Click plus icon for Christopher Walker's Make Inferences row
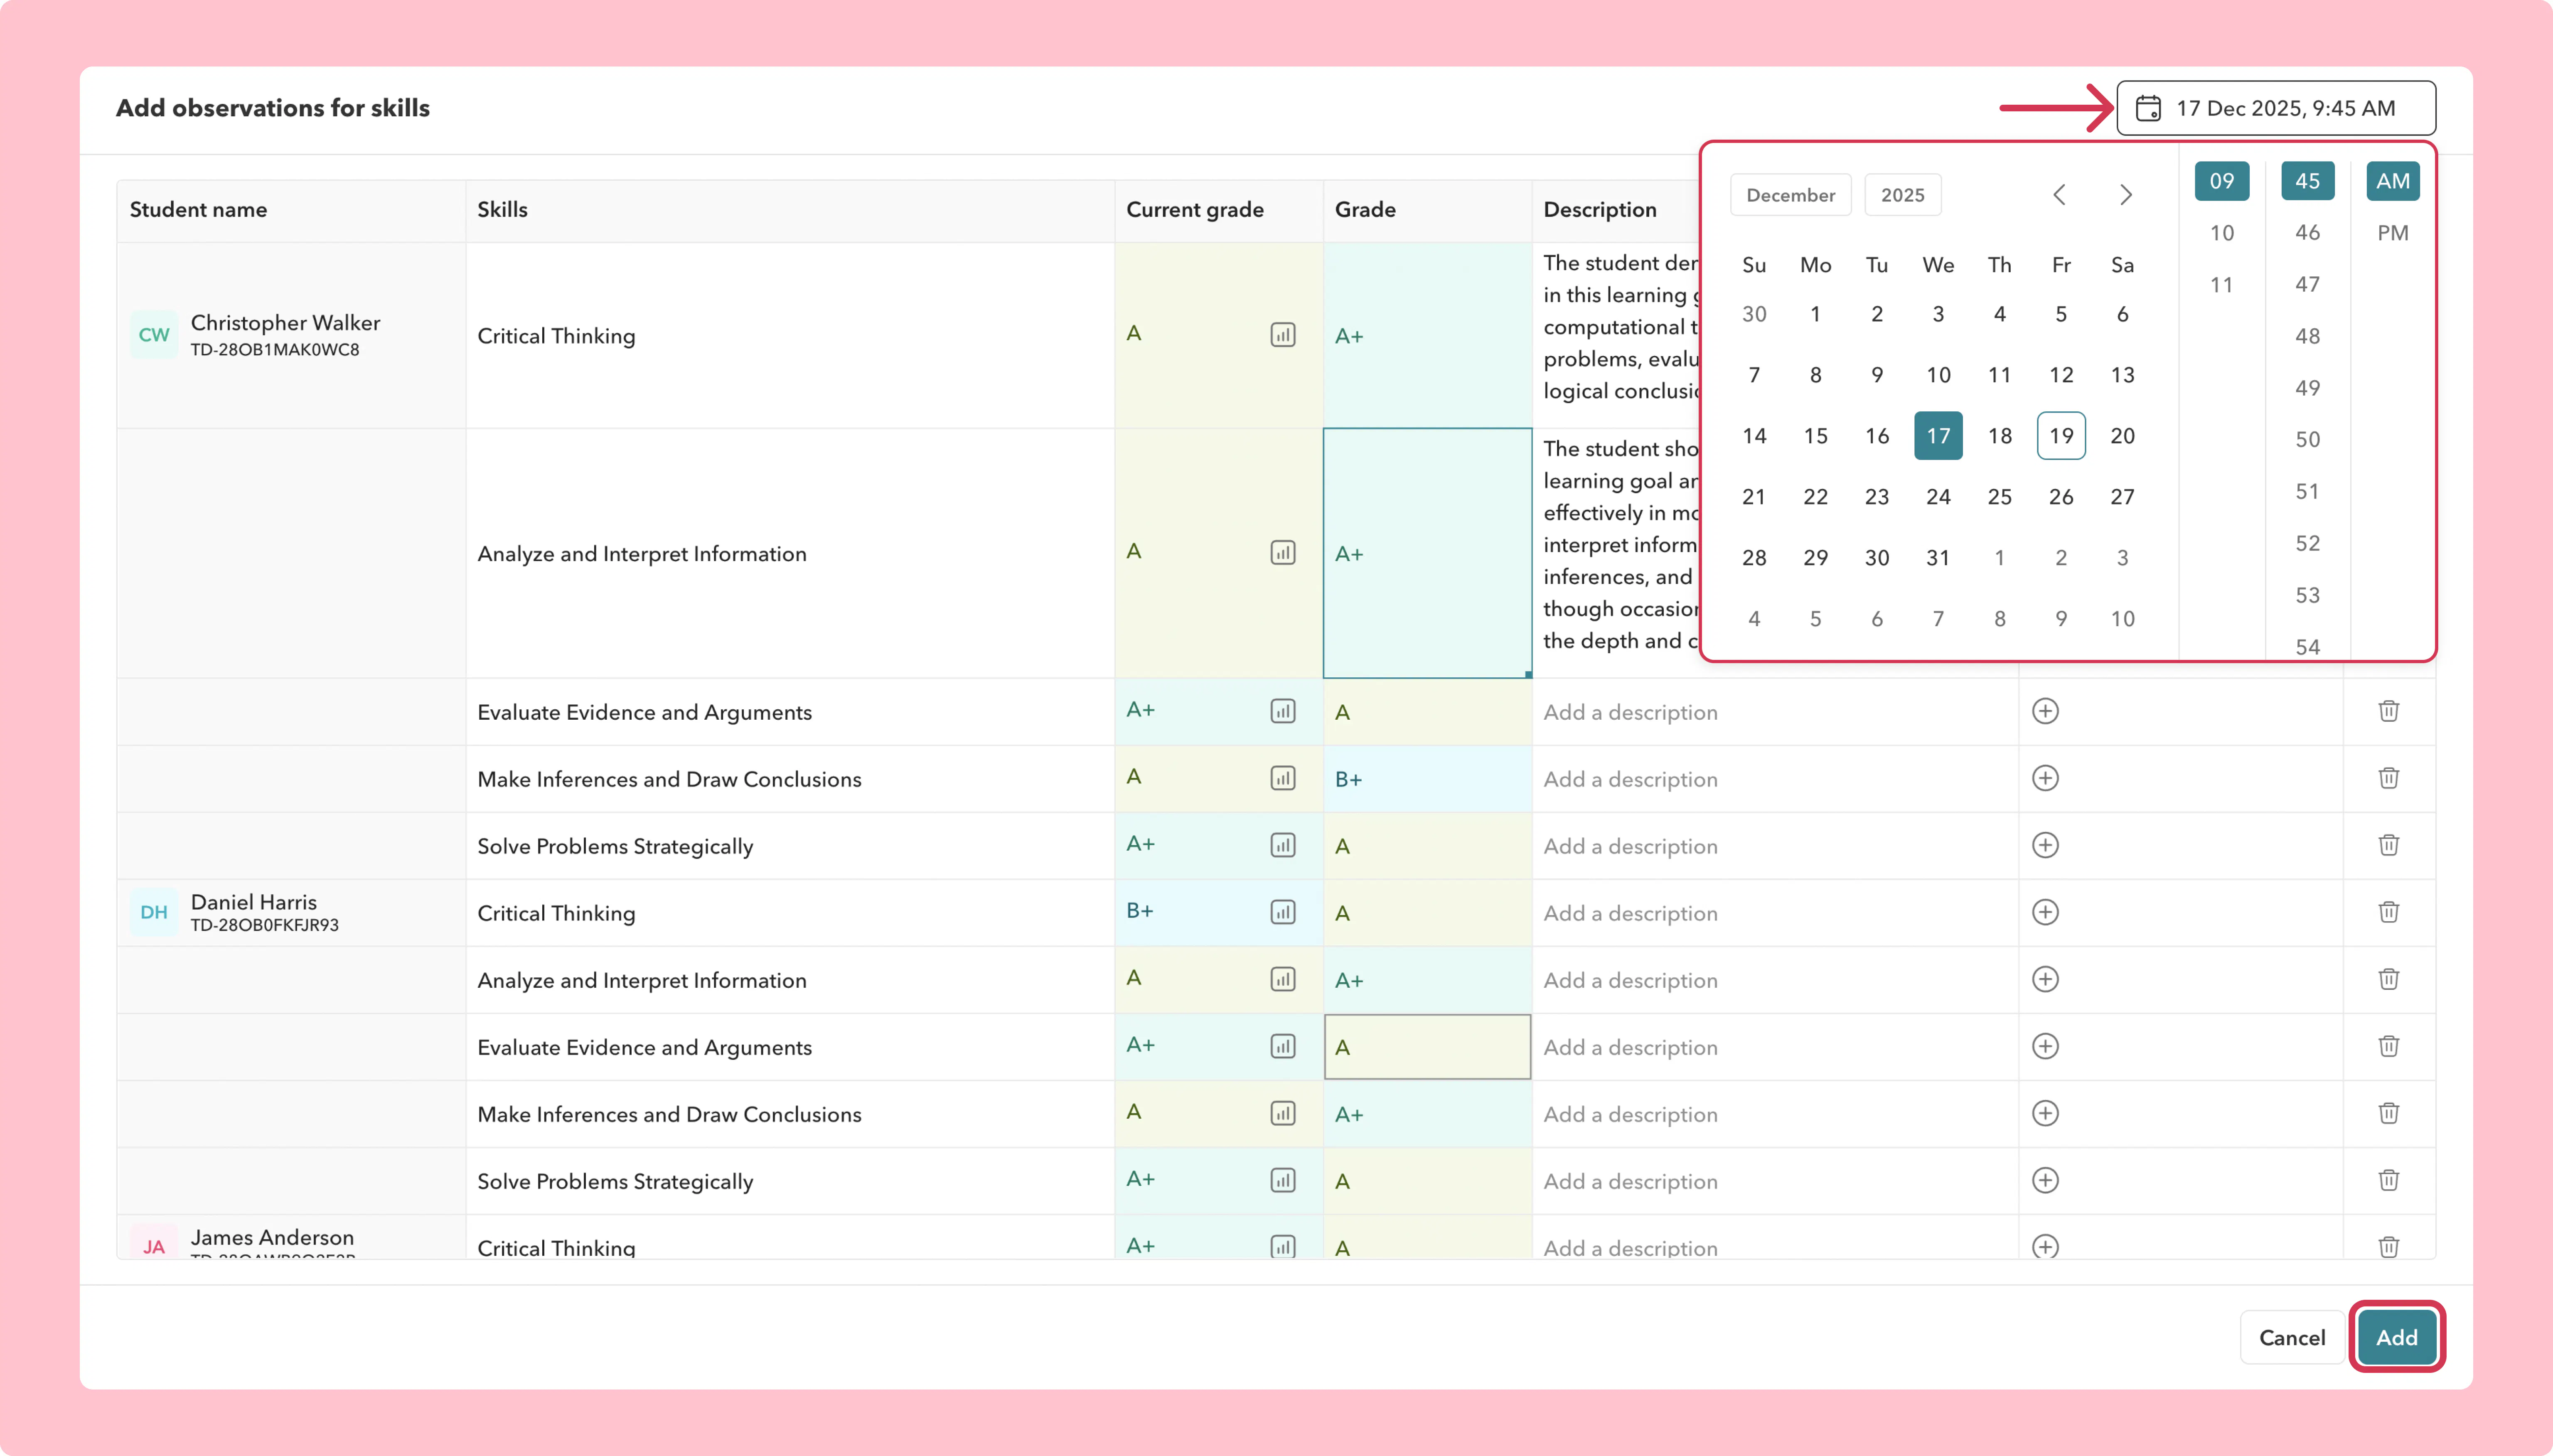This screenshot has height=1456, width=2553. (x=2045, y=778)
